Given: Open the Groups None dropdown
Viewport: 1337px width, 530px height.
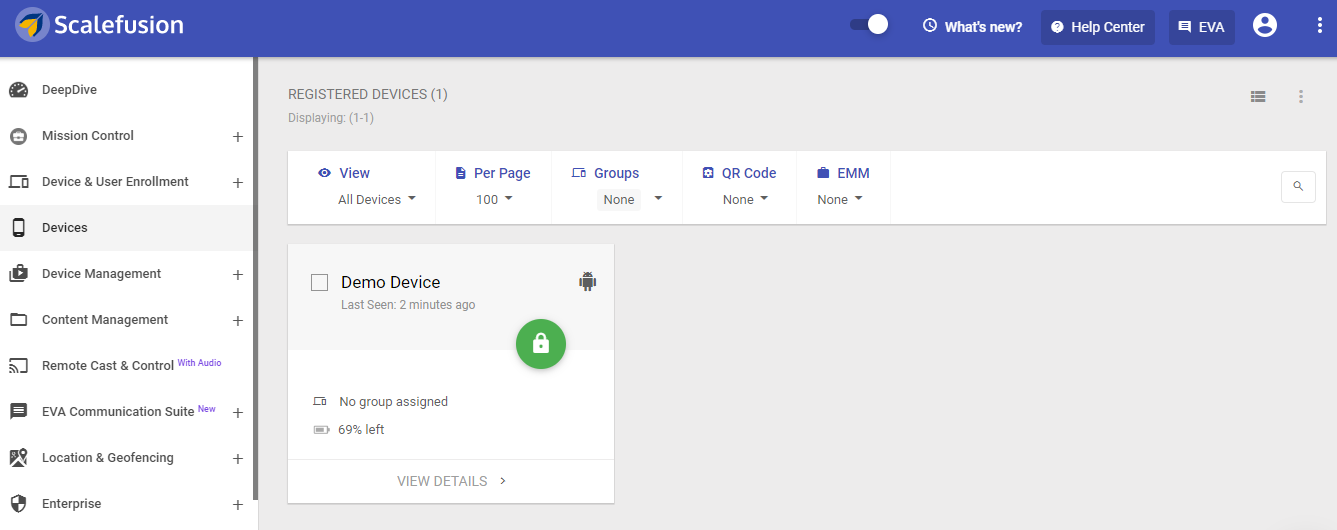Looking at the screenshot, I should coord(630,199).
